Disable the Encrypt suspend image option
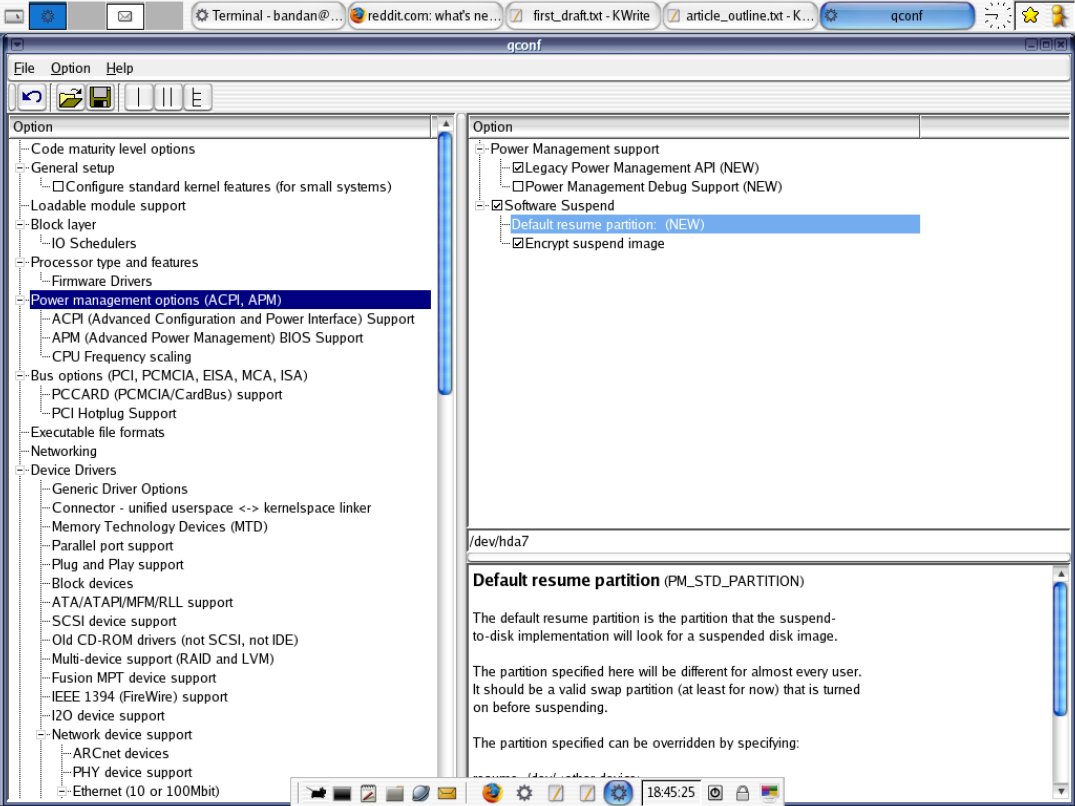 coord(518,243)
